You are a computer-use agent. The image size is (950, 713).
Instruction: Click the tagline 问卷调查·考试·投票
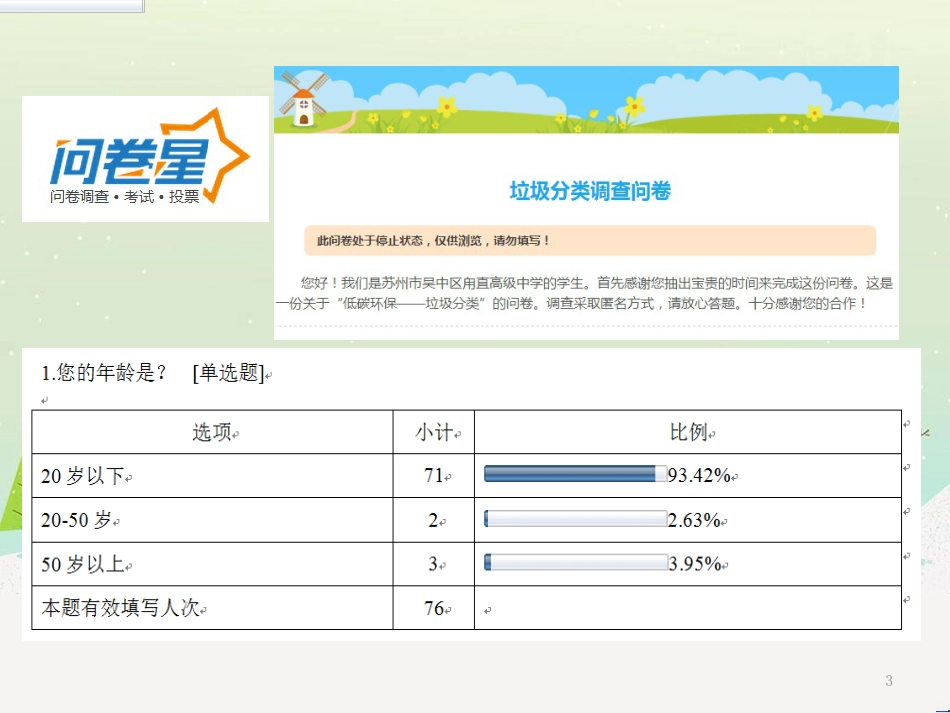125,197
